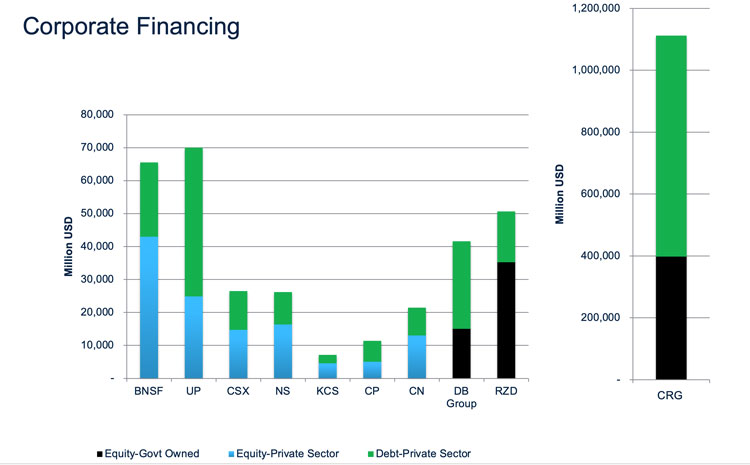Viewport: 750px width, 465px height.
Task: Select the Equity-Private Sector blue legend swatch
Action: [232, 454]
